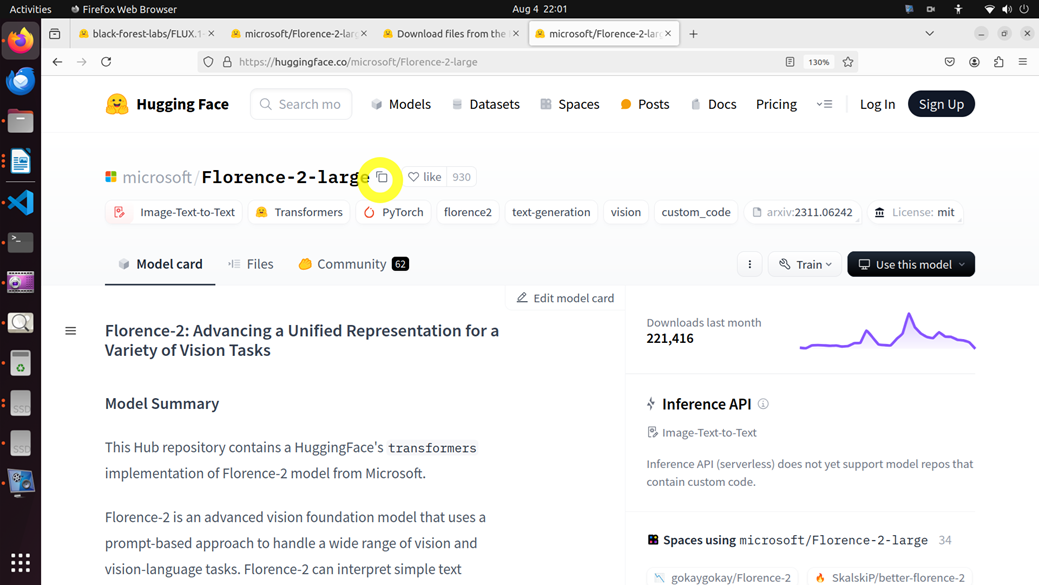1039x585 pixels.
Task: Click the 930 likes count
Action: click(x=461, y=177)
